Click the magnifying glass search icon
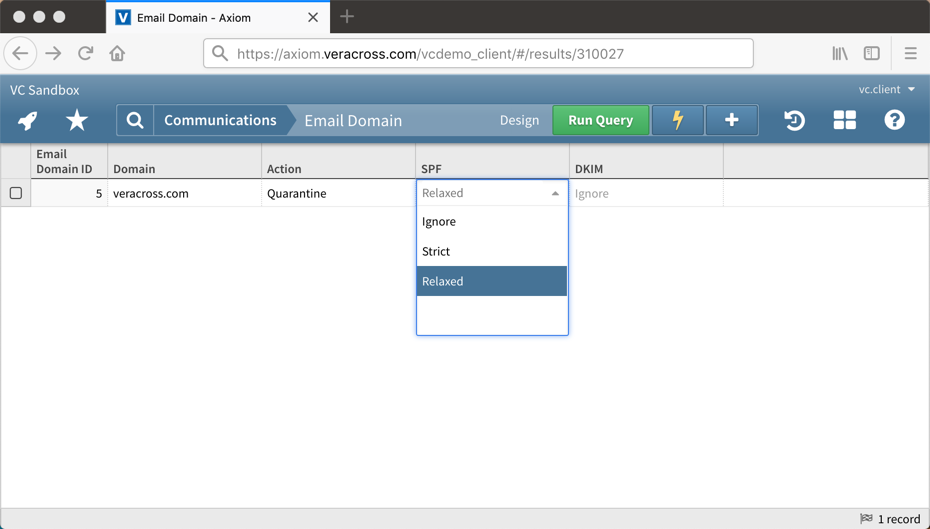930x529 pixels. (135, 120)
